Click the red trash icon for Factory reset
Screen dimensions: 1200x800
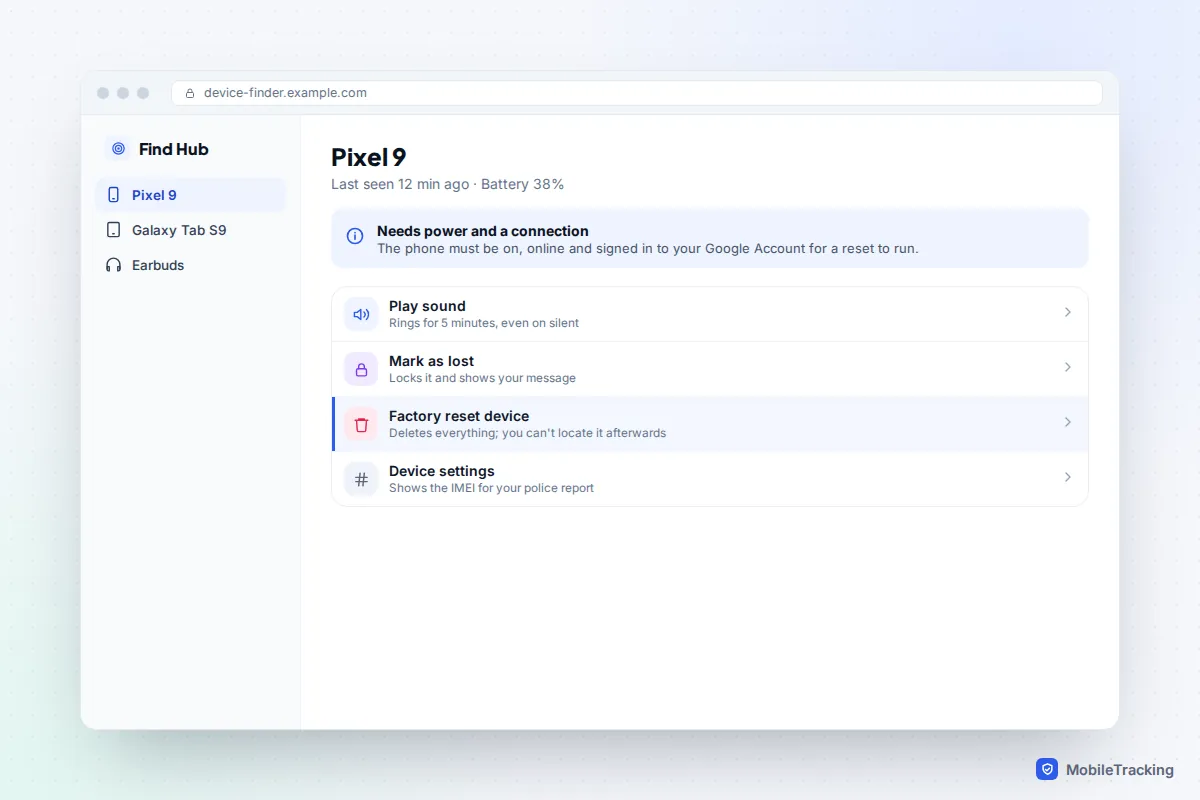coord(361,424)
